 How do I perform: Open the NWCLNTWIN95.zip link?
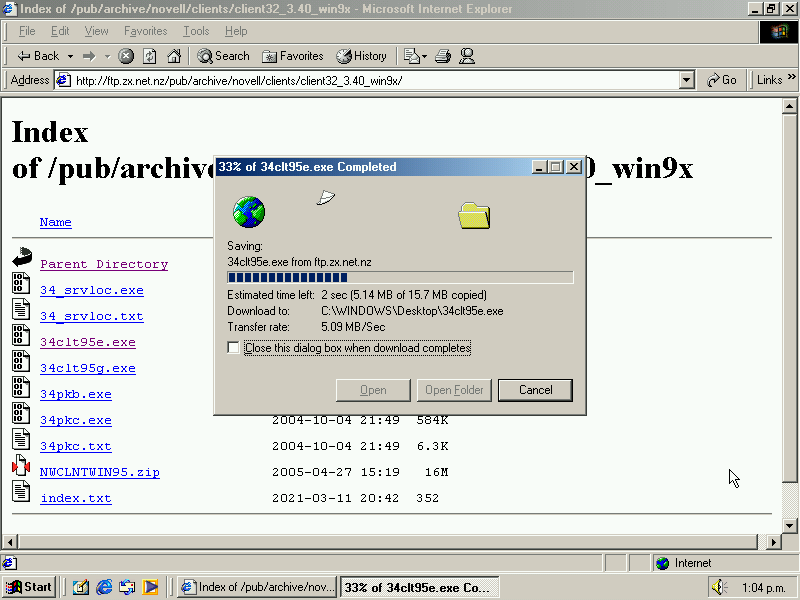point(100,472)
